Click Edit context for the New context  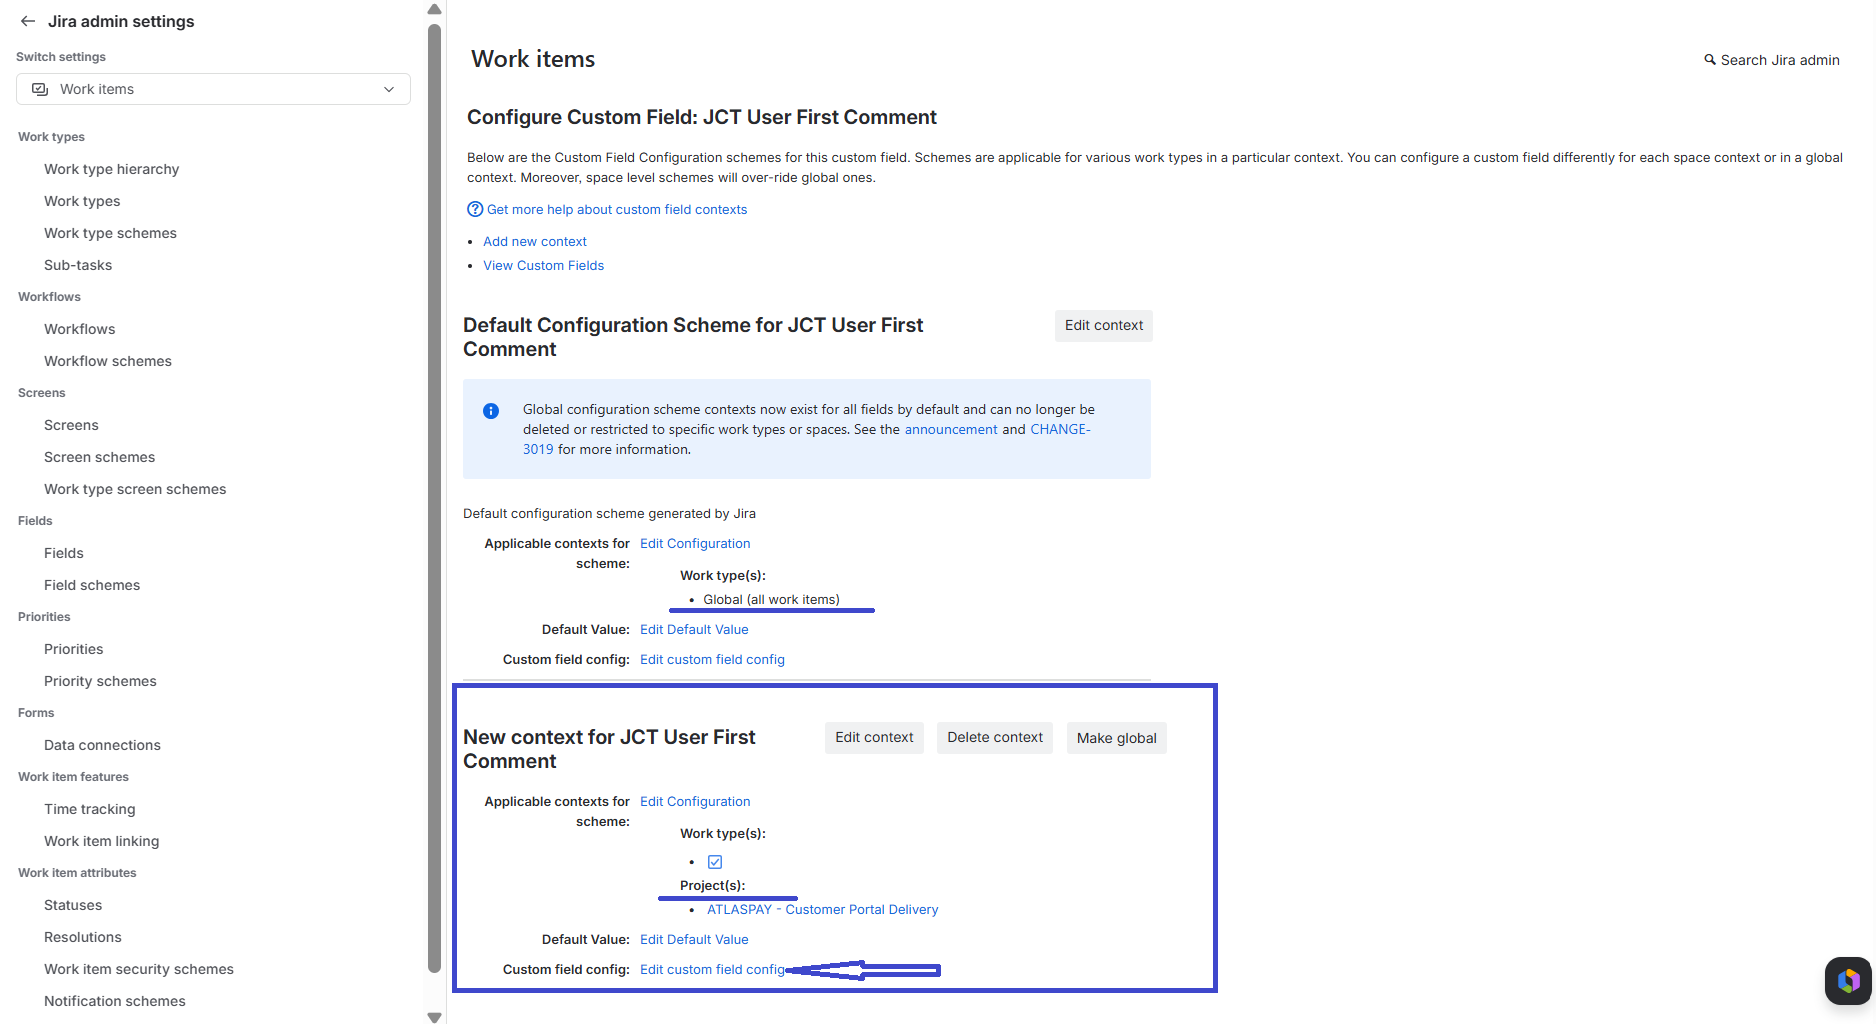pos(874,738)
